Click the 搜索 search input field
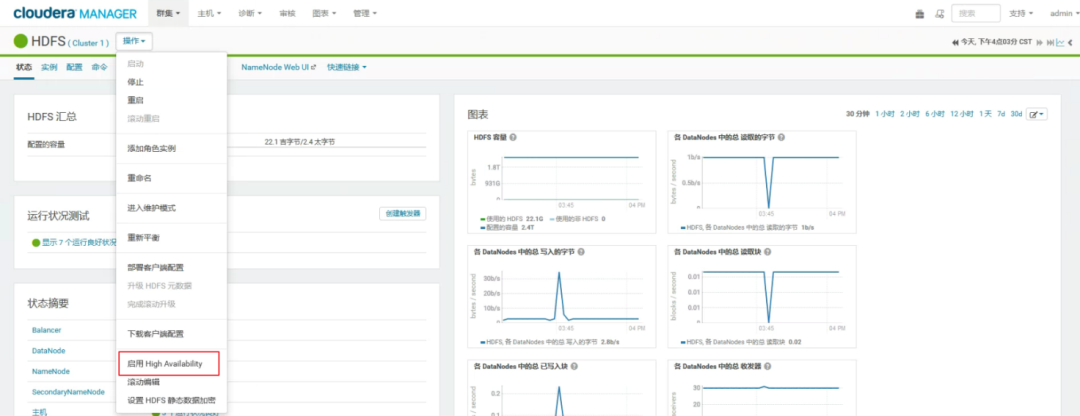Image resolution: width=1080 pixels, height=416 pixels. coord(974,14)
